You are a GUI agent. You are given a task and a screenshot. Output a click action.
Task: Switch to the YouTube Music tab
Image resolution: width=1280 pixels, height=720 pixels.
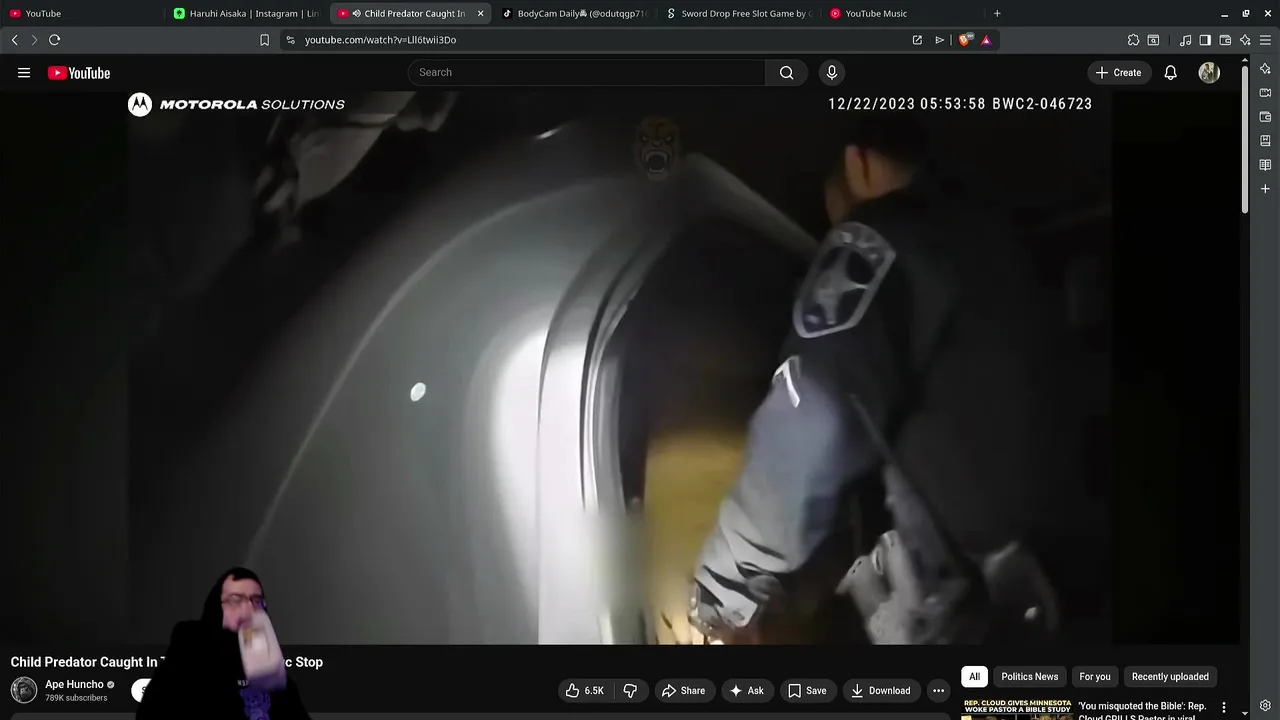[904, 13]
